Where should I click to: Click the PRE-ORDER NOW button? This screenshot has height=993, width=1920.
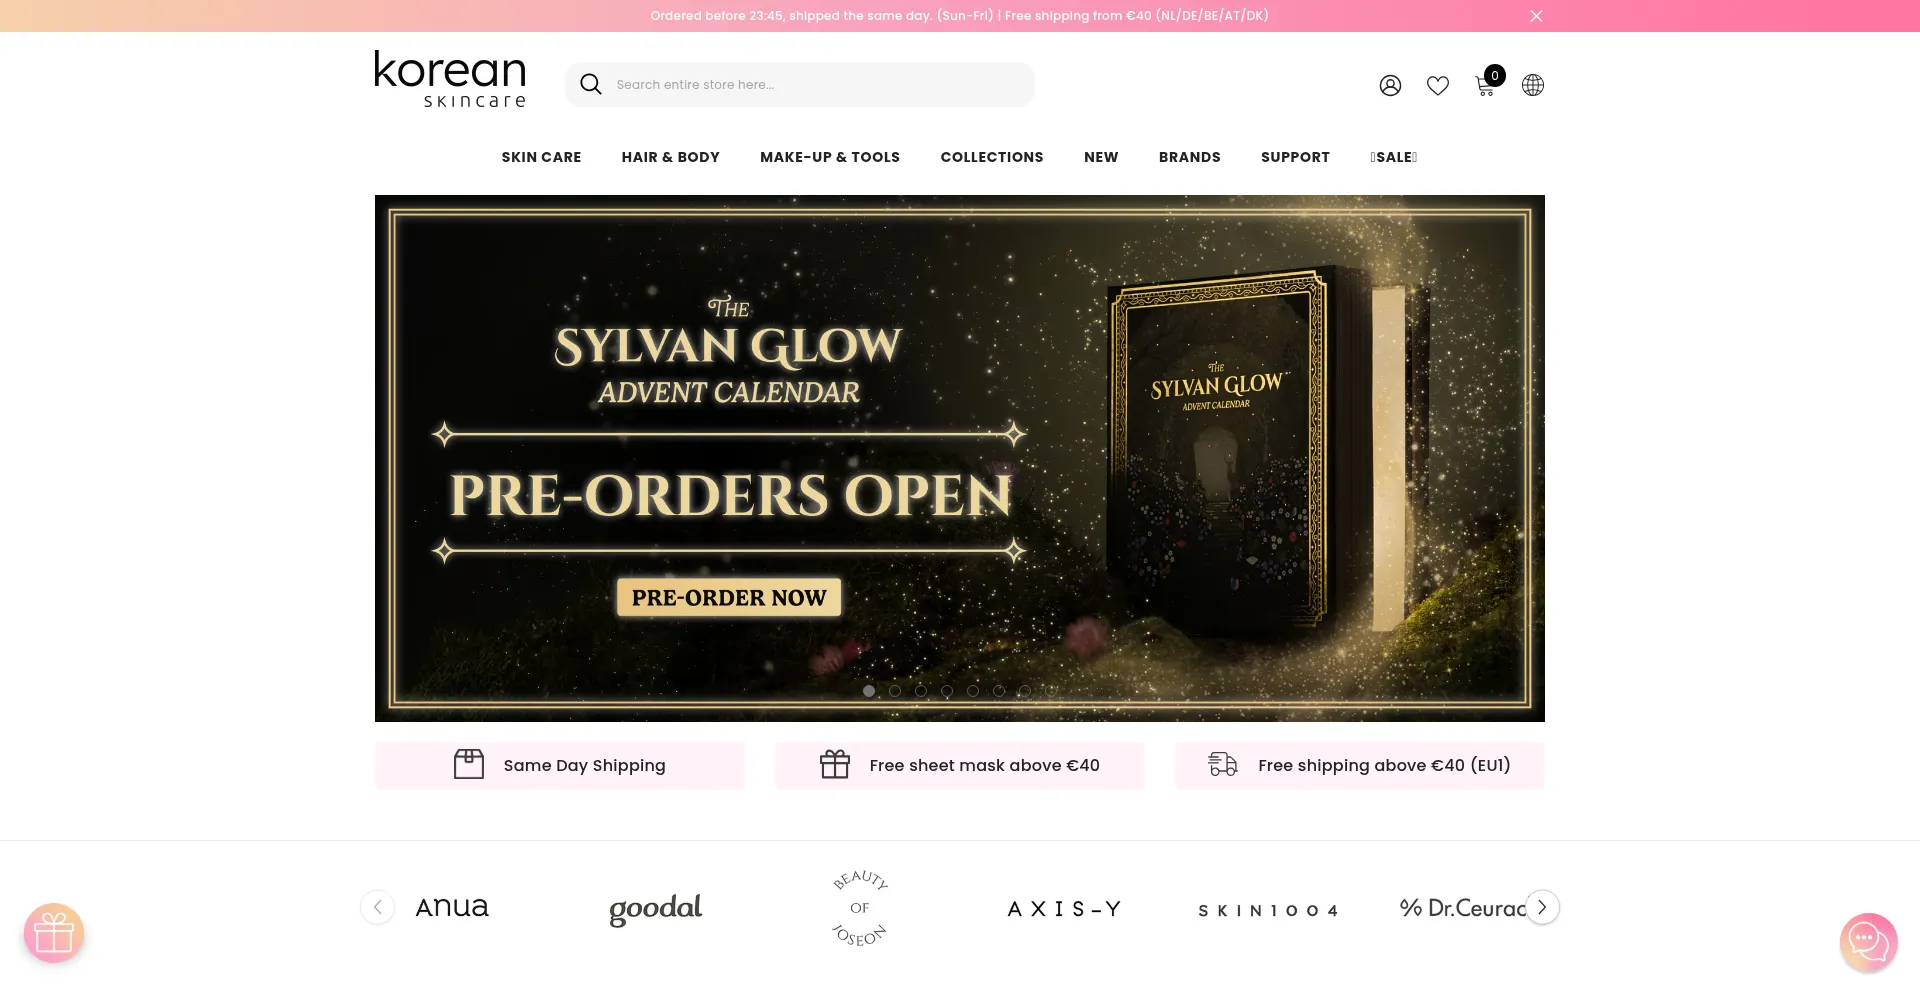click(729, 598)
